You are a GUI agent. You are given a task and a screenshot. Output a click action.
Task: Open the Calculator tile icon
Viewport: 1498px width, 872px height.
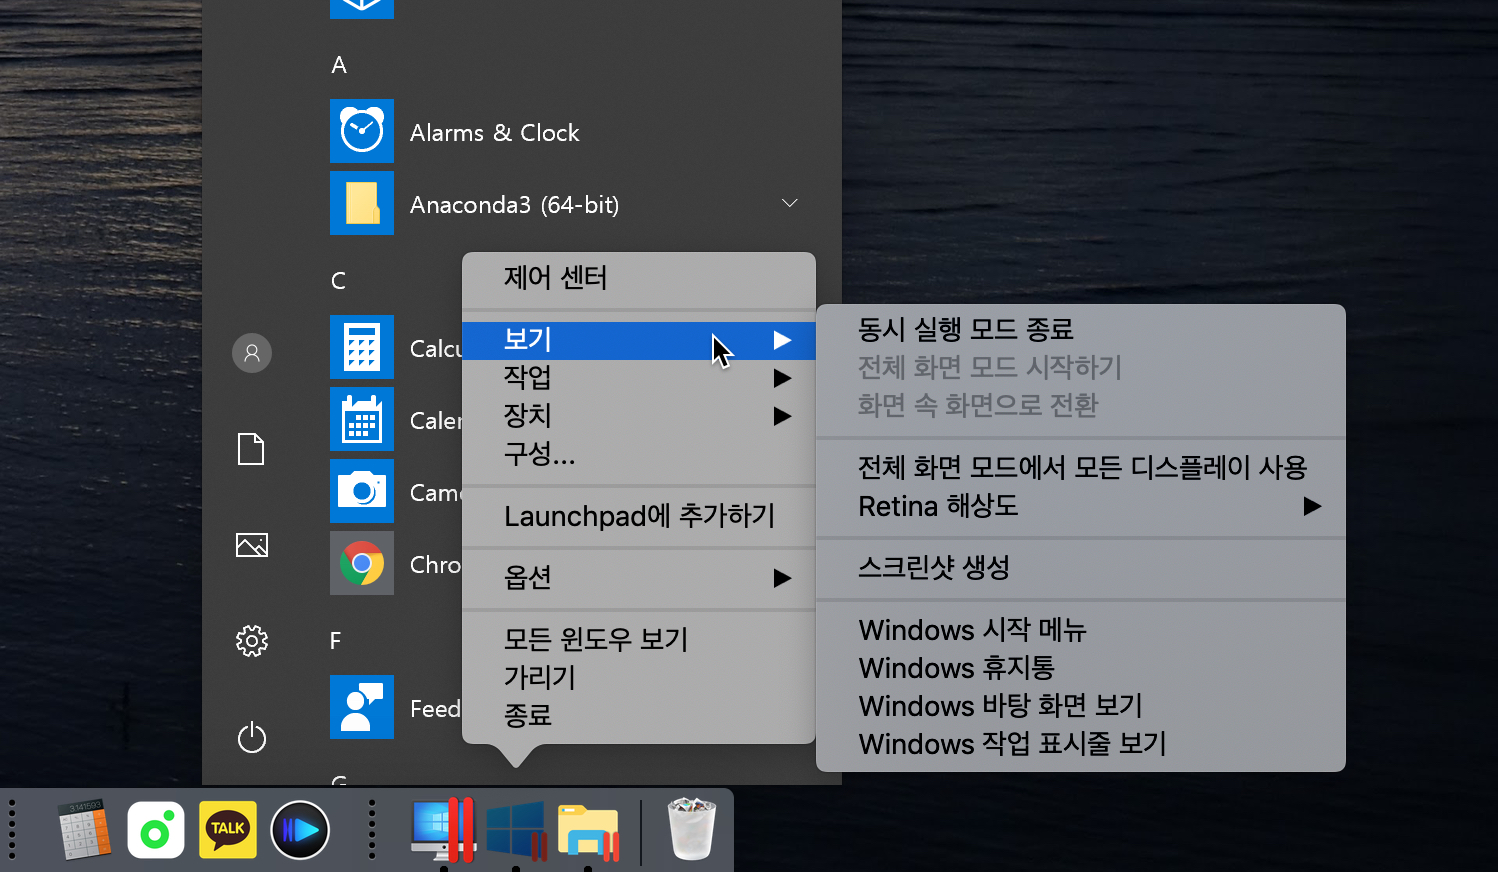click(x=362, y=347)
